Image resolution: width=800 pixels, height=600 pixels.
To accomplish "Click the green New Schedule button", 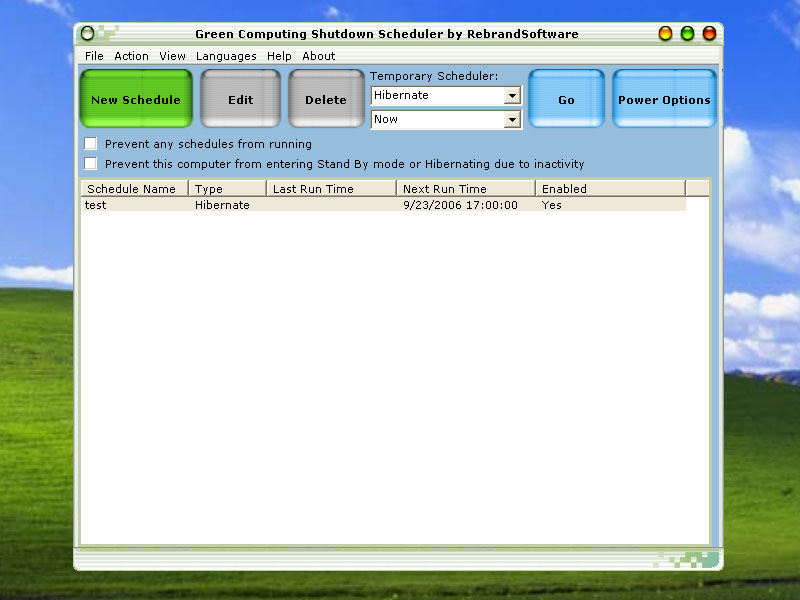I will click(x=136, y=99).
